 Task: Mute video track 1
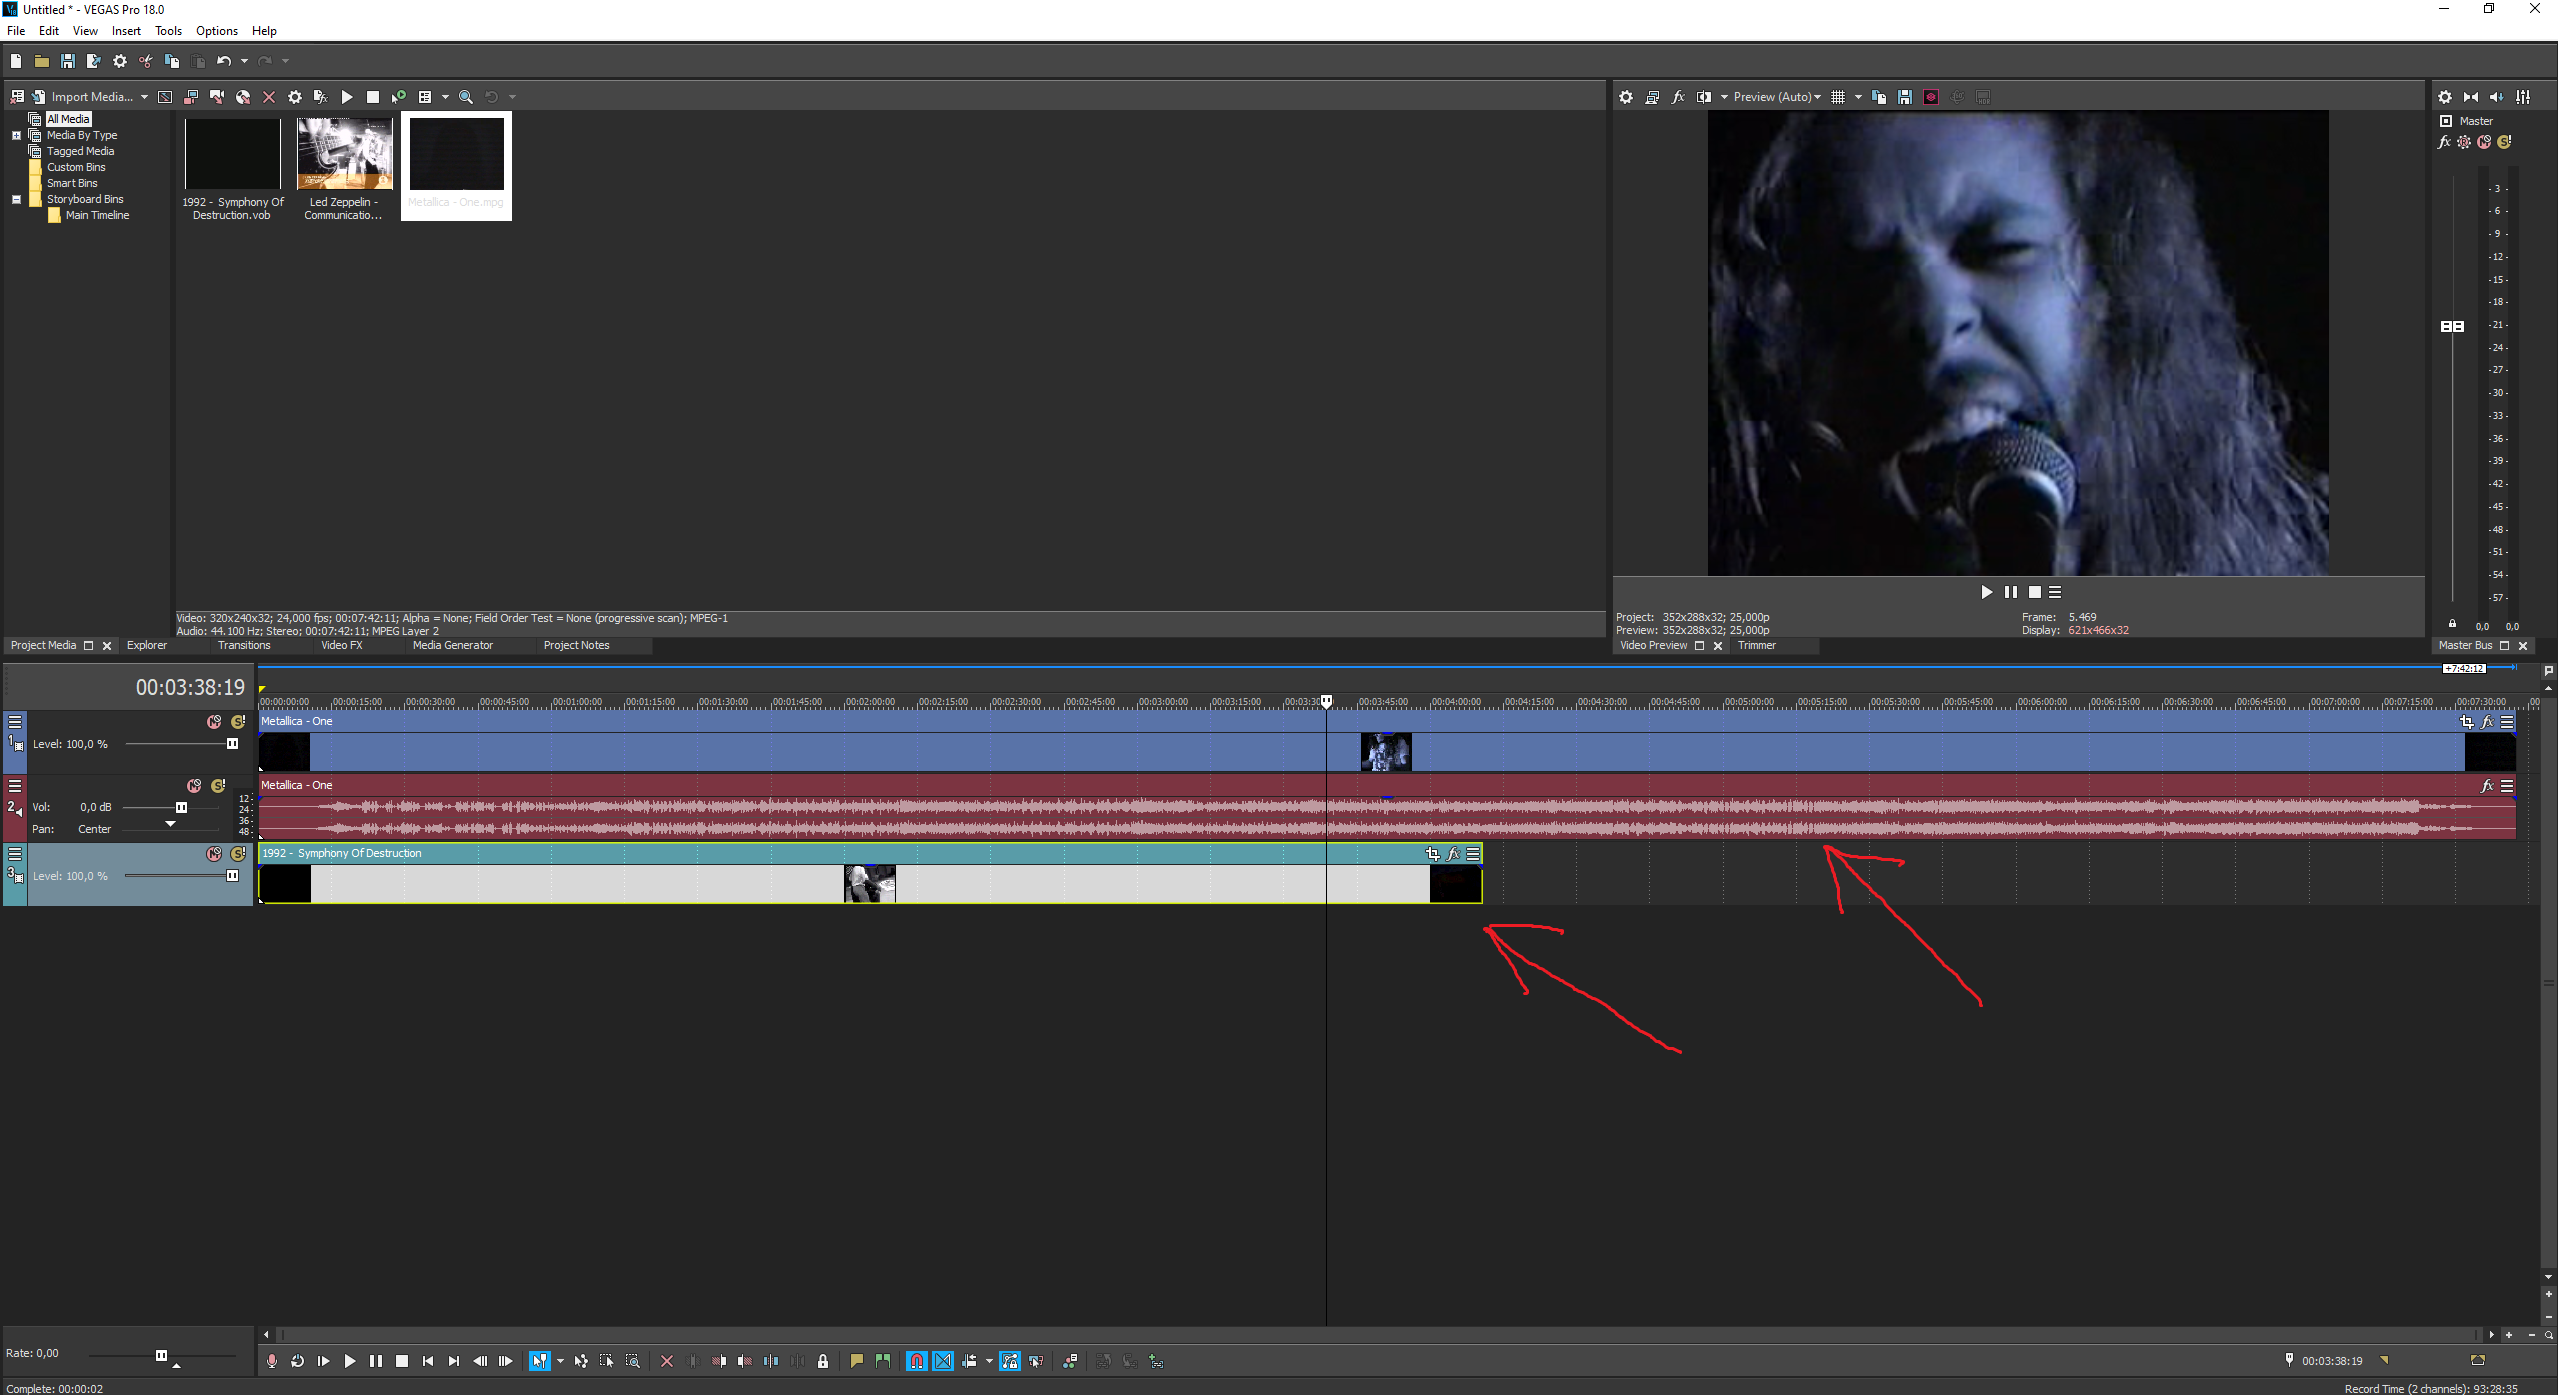(x=214, y=722)
